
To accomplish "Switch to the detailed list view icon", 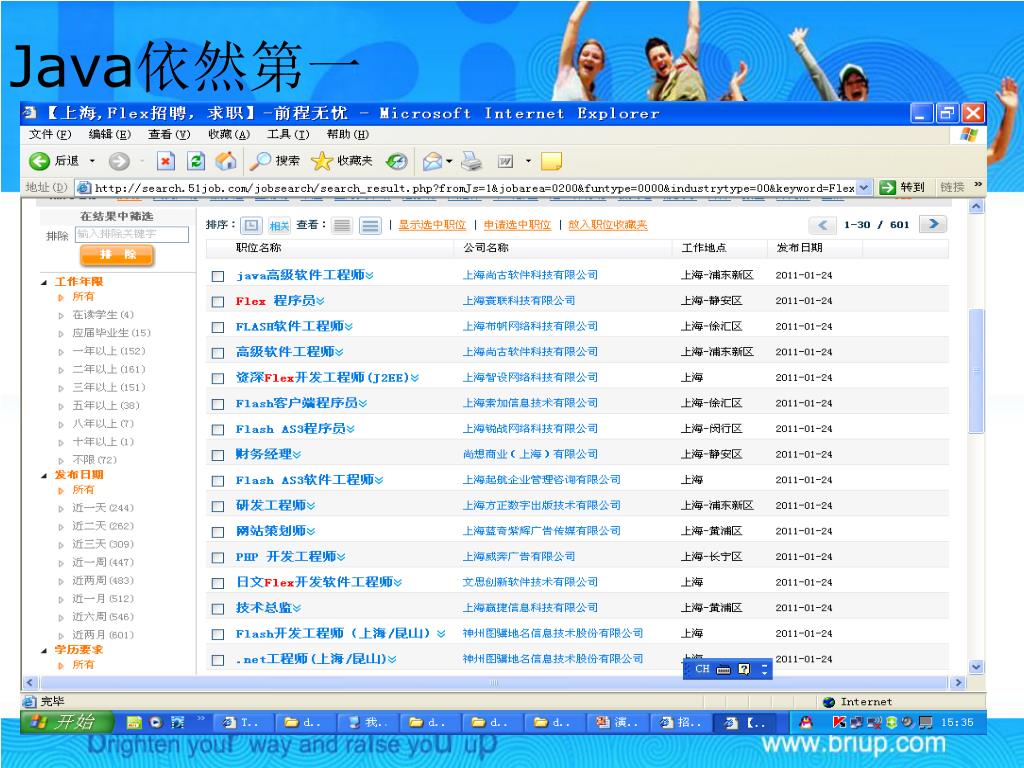I will pyautogui.click(x=370, y=225).
